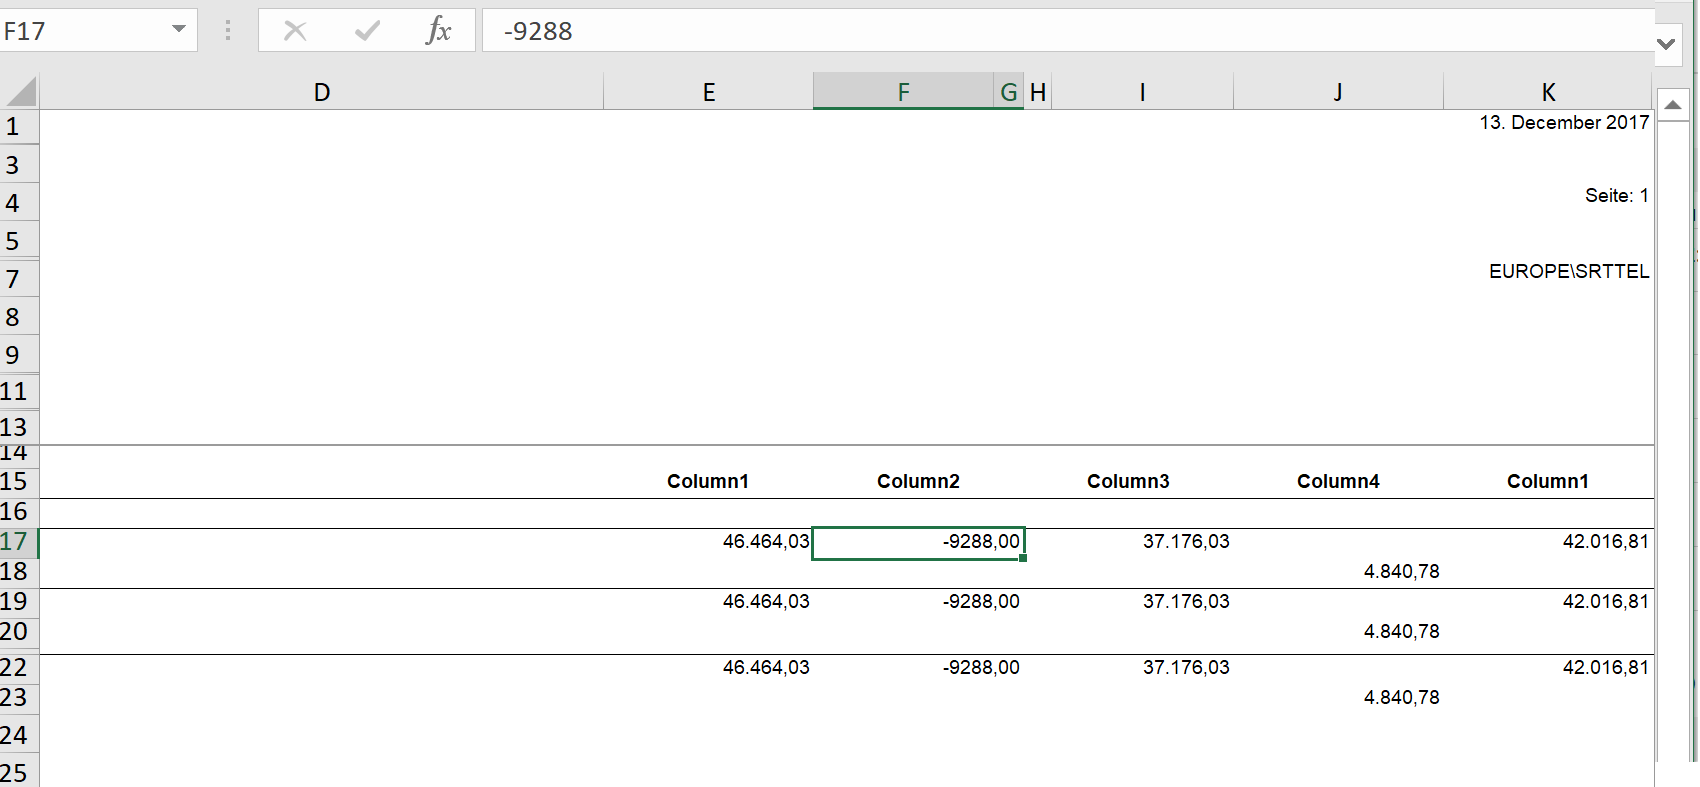Select the EUROPE\SRTTEL cell
Image resolution: width=1700 pixels, height=787 pixels.
(x=1568, y=272)
